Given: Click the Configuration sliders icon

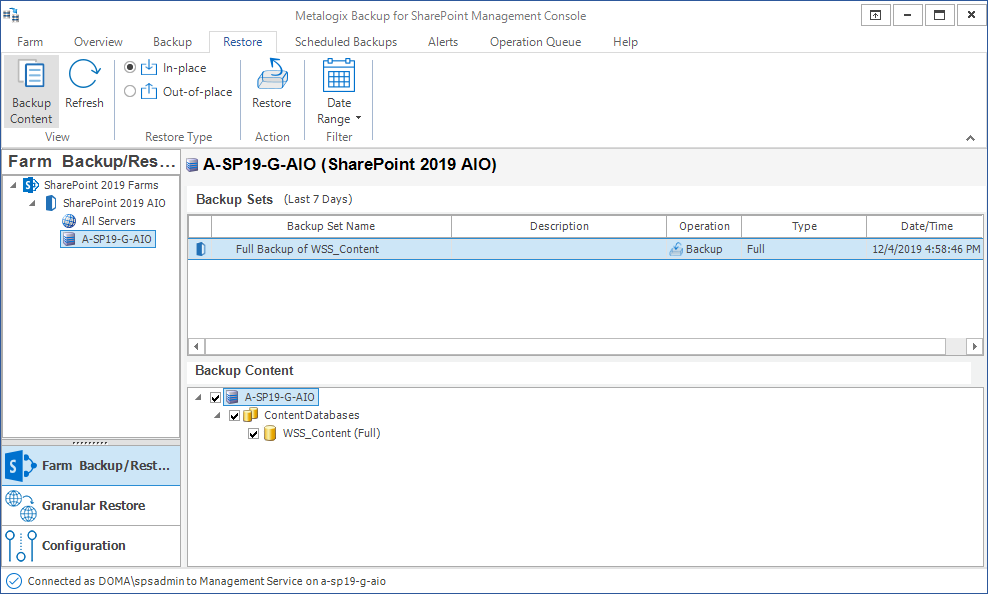Looking at the screenshot, I should click(x=21, y=545).
